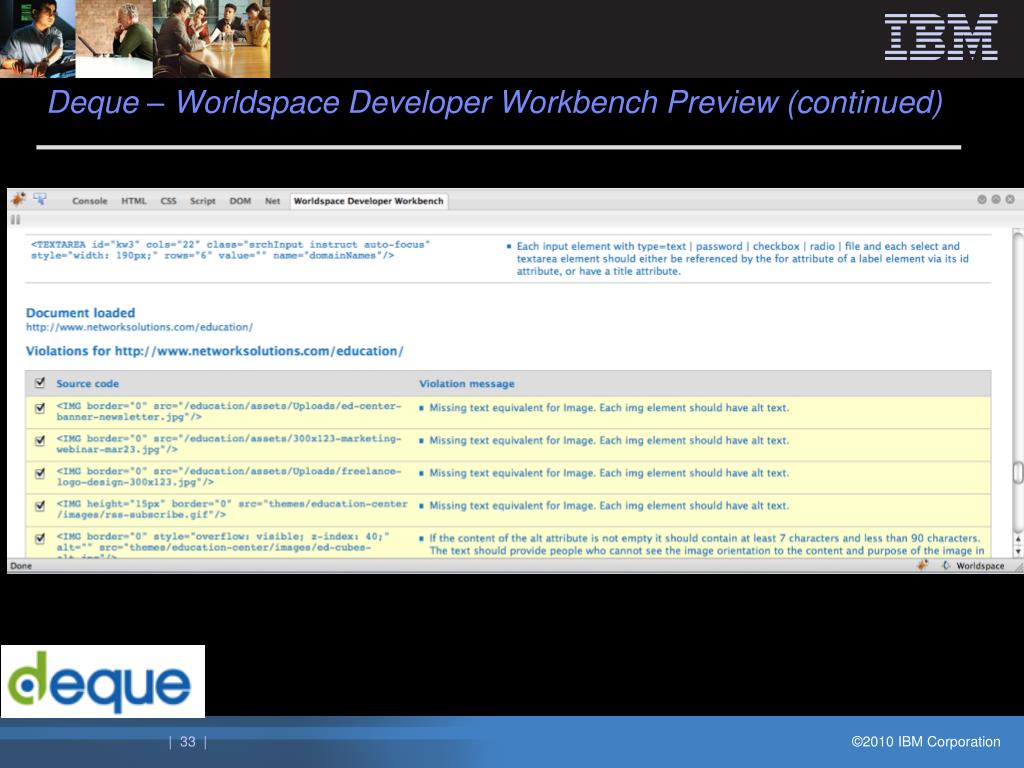The height and width of the screenshot is (768, 1024).
Task: Open the HTML tab
Action: coord(134,201)
